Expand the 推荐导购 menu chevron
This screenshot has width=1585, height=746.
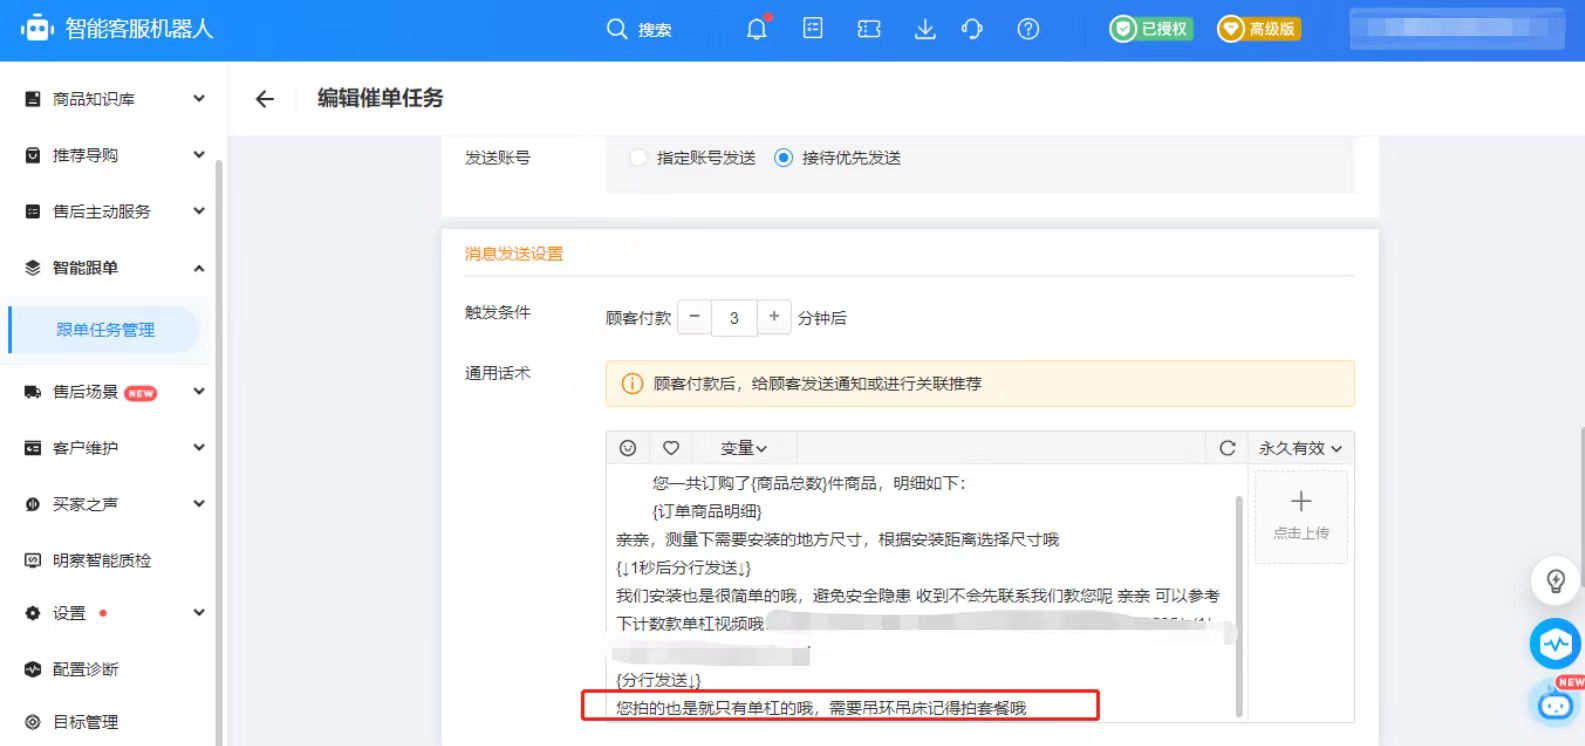click(199, 154)
